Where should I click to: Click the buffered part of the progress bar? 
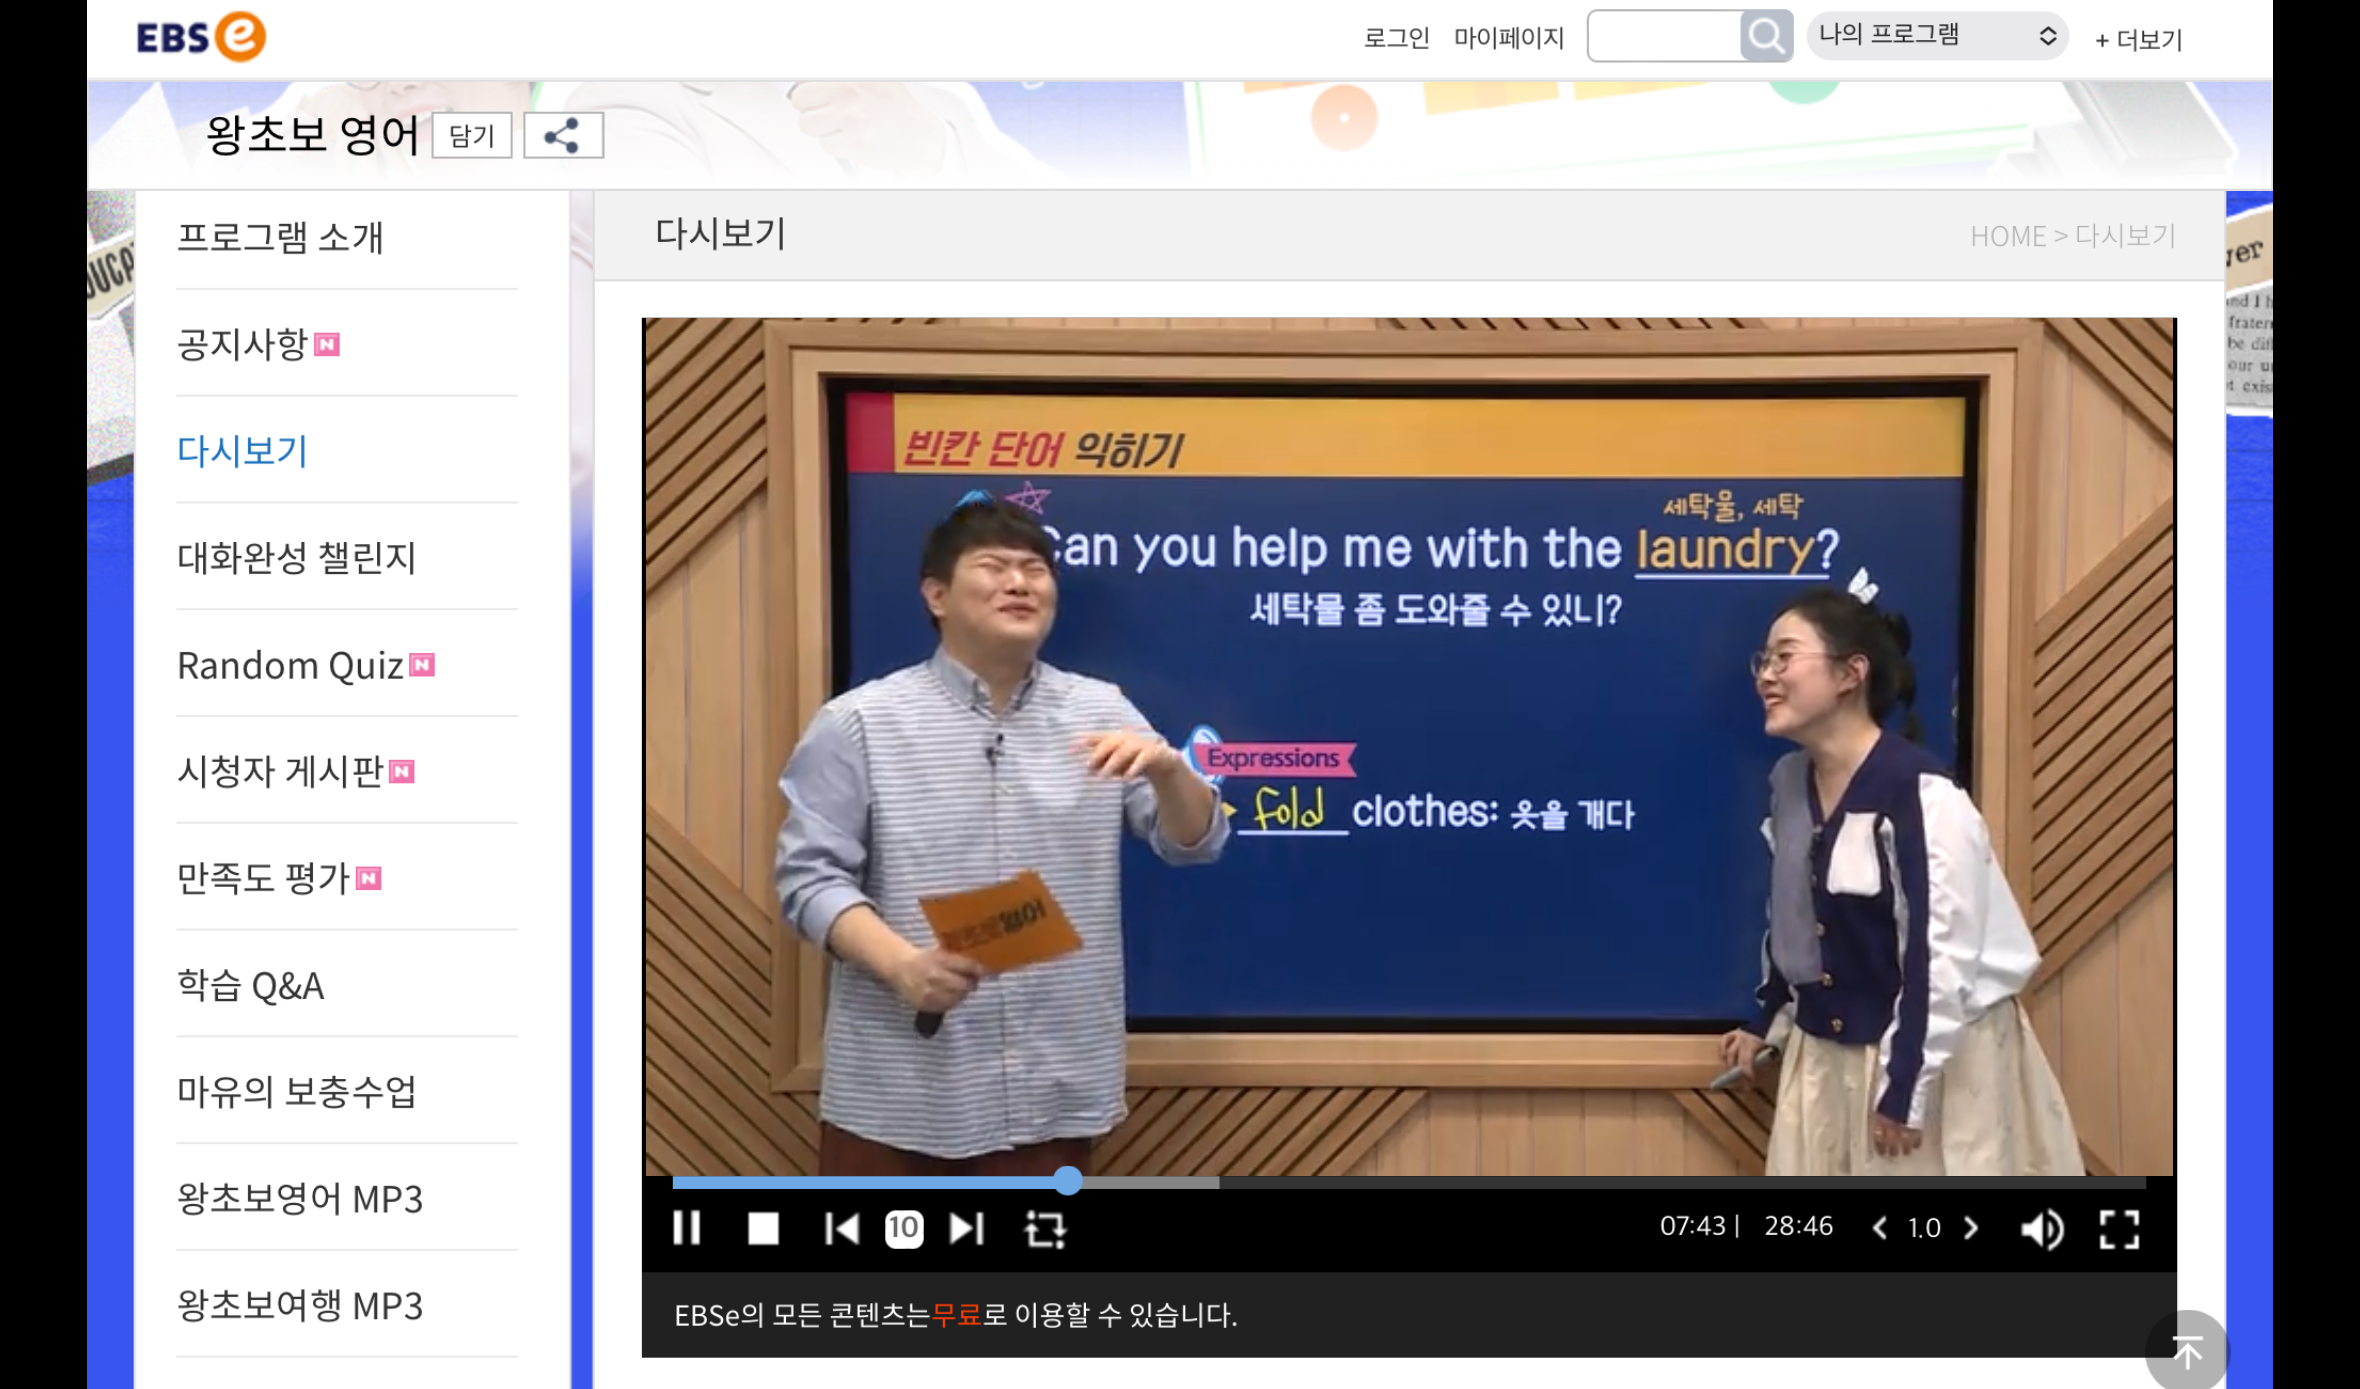click(x=1151, y=1182)
